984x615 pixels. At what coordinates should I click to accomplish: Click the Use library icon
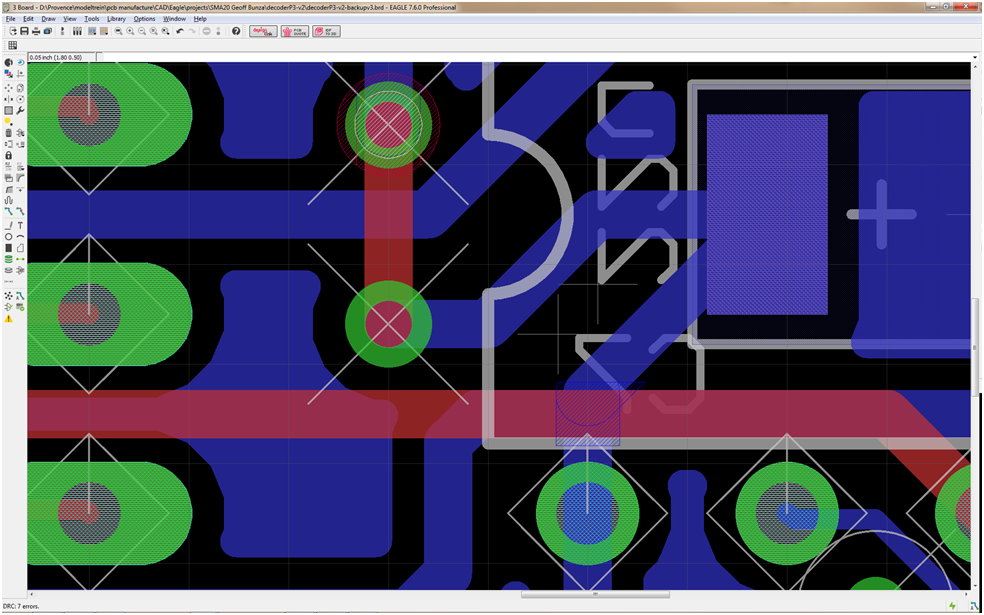77,31
